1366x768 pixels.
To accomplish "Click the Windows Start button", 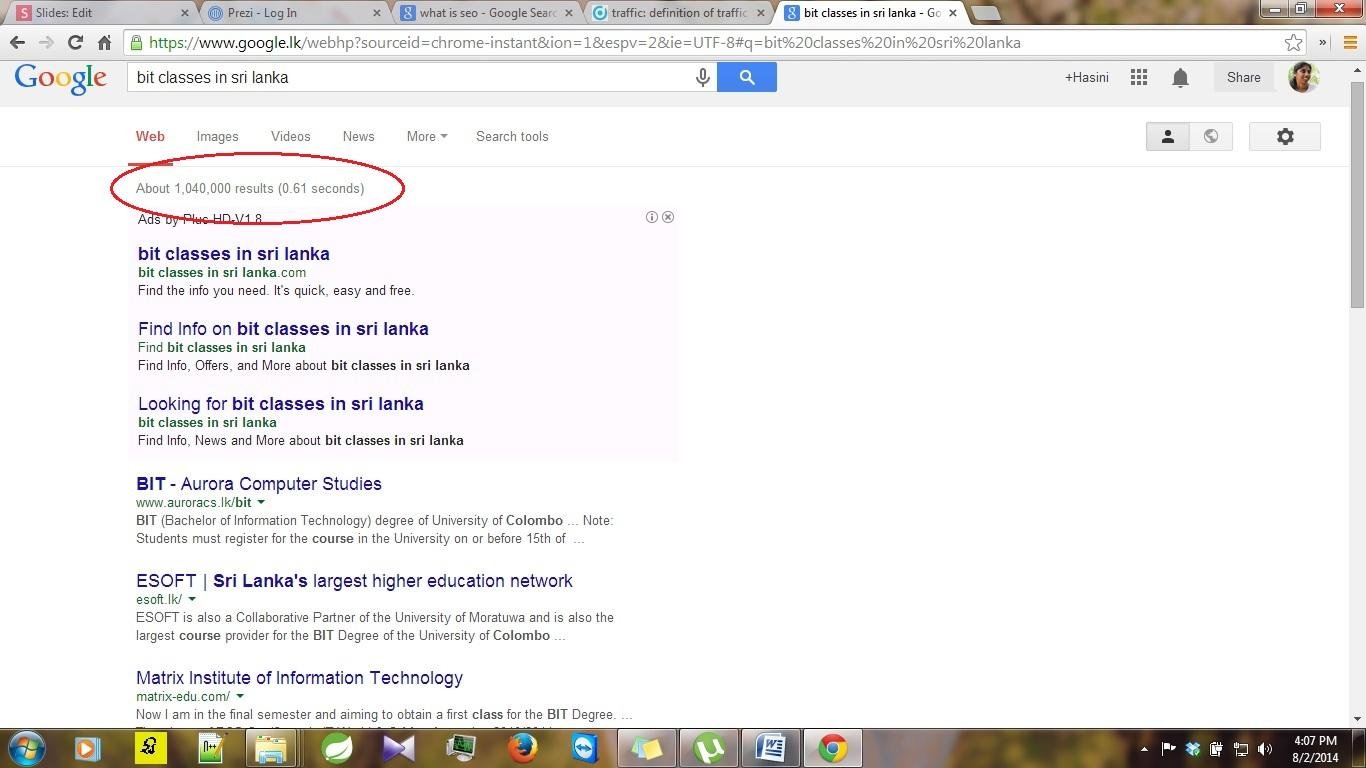I will tap(26, 747).
